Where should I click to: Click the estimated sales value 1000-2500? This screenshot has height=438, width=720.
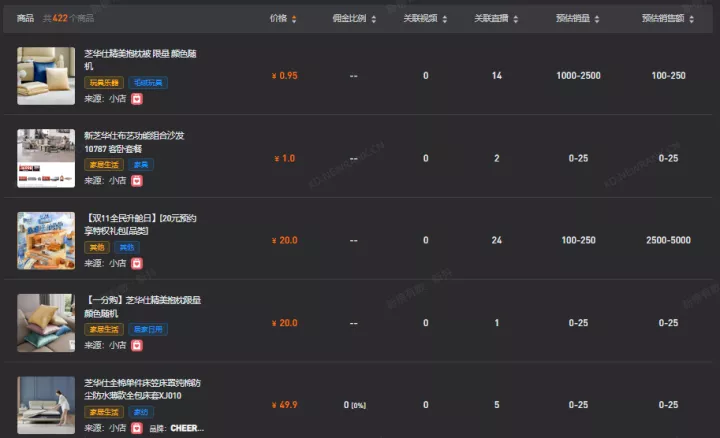[x=578, y=76]
